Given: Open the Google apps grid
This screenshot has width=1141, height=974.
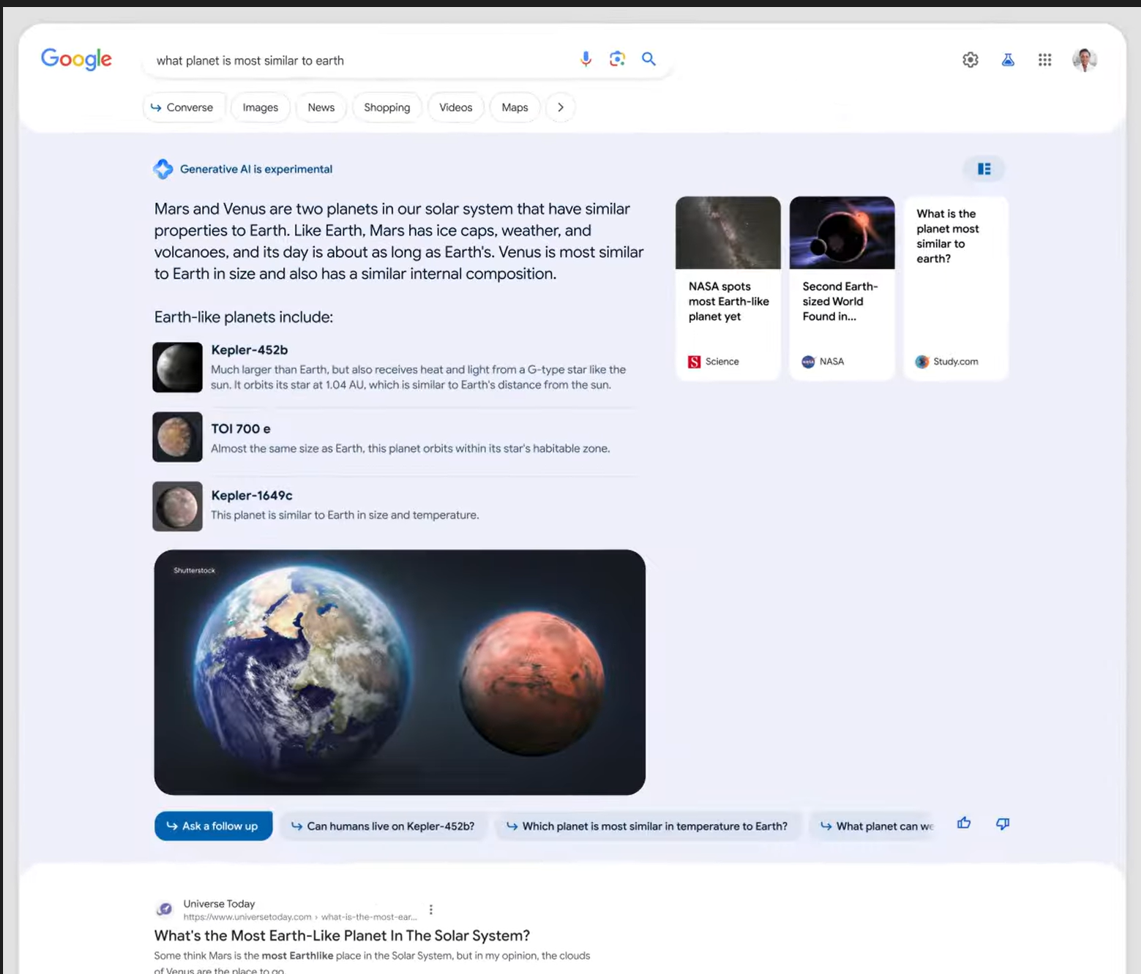Looking at the screenshot, I should pyautogui.click(x=1045, y=60).
